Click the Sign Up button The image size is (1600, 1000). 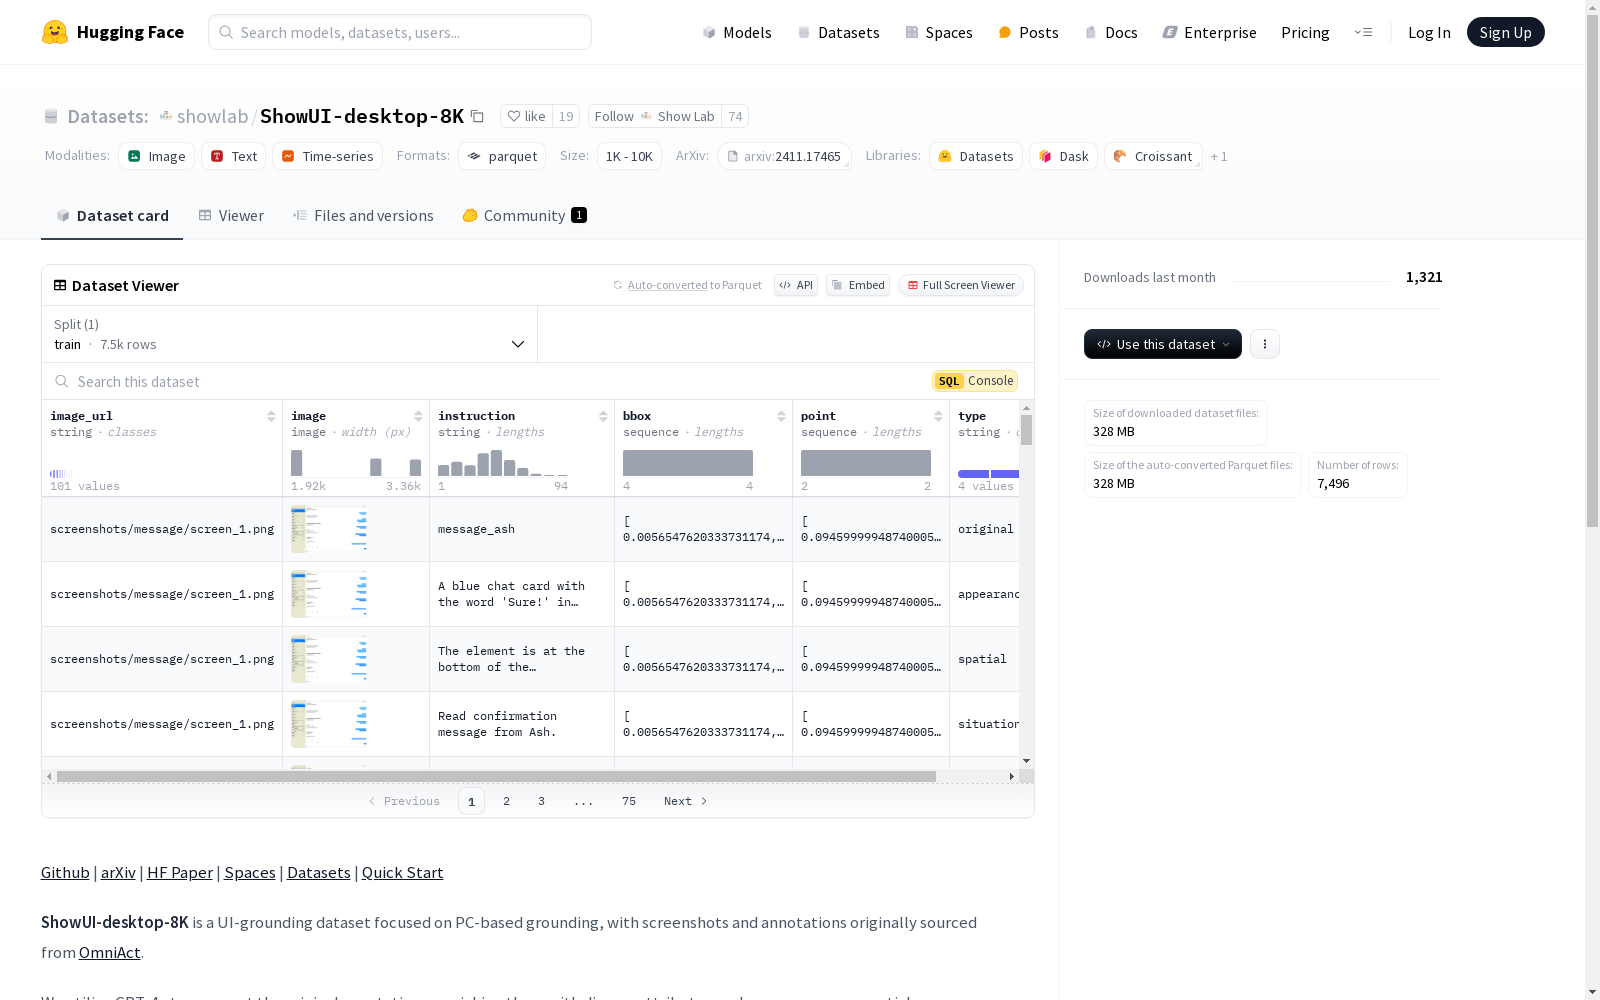1505,32
